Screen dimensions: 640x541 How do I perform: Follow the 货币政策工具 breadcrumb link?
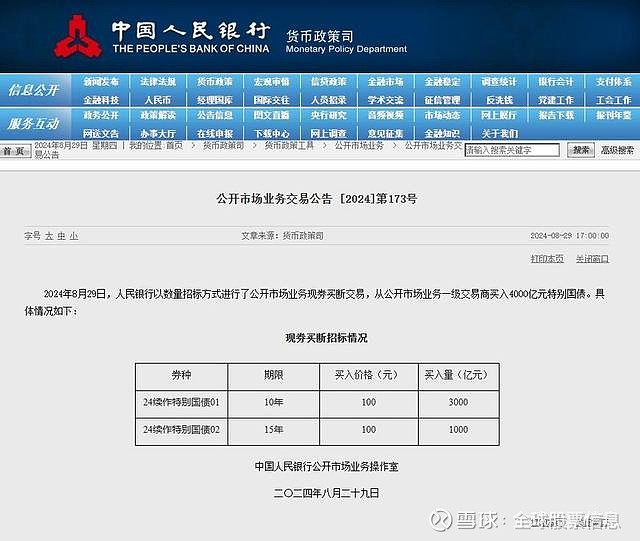(289, 146)
